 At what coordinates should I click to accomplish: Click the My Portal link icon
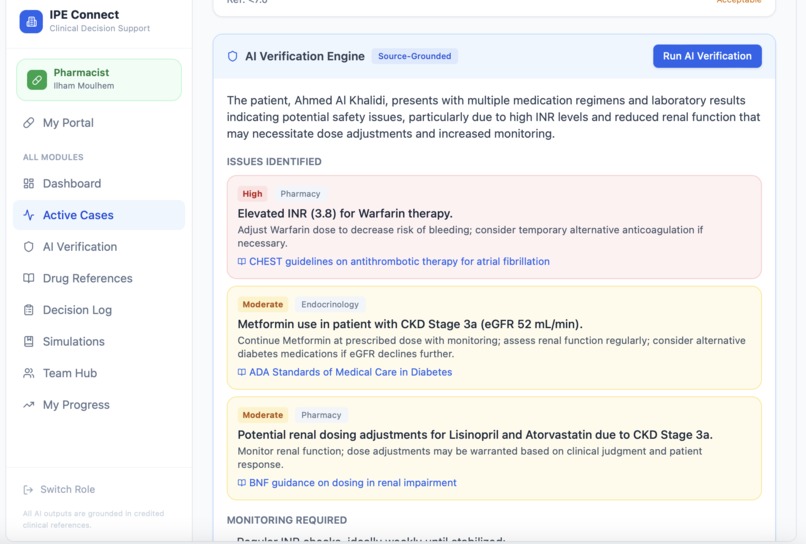[x=29, y=122]
